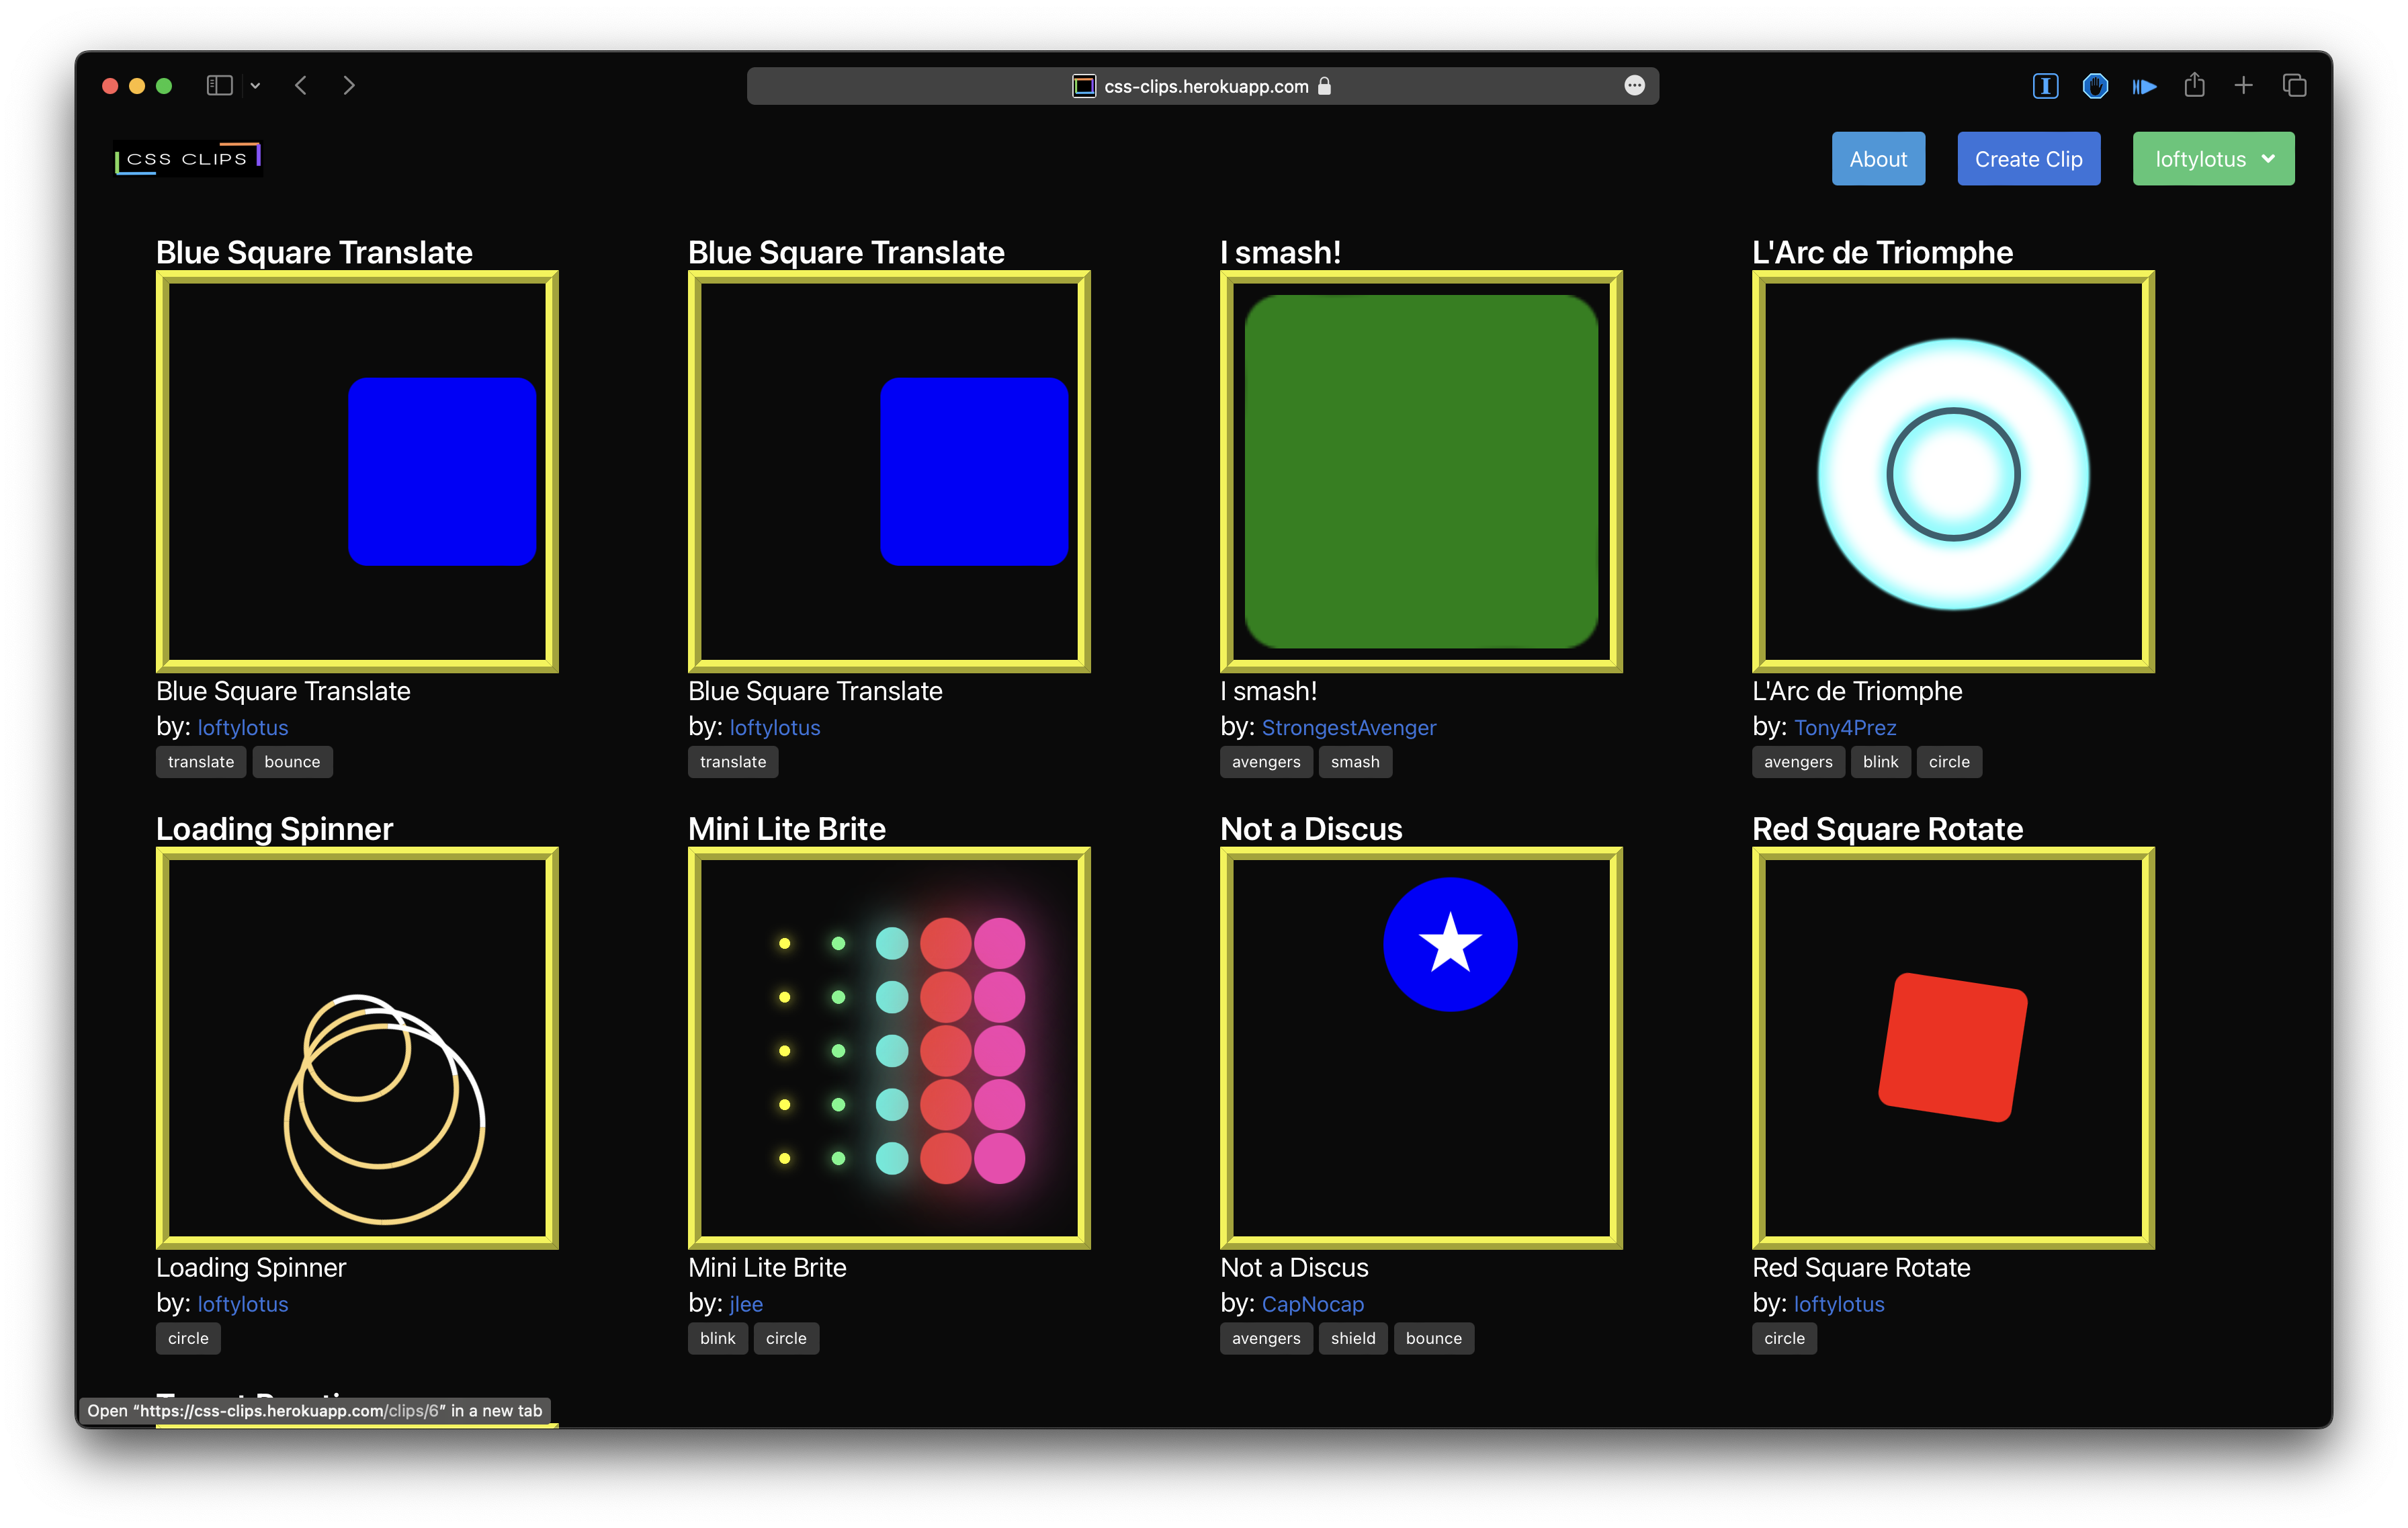Viewport: 2408px width, 1528px height.
Task: Go back to previous page
Action: [301, 86]
